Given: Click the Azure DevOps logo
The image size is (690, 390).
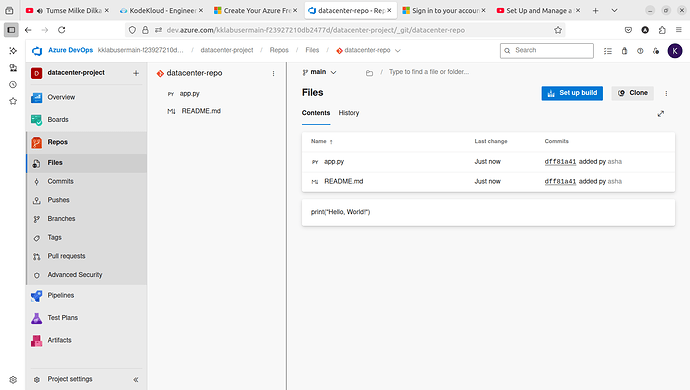Looking at the screenshot, I should [37, 51].
